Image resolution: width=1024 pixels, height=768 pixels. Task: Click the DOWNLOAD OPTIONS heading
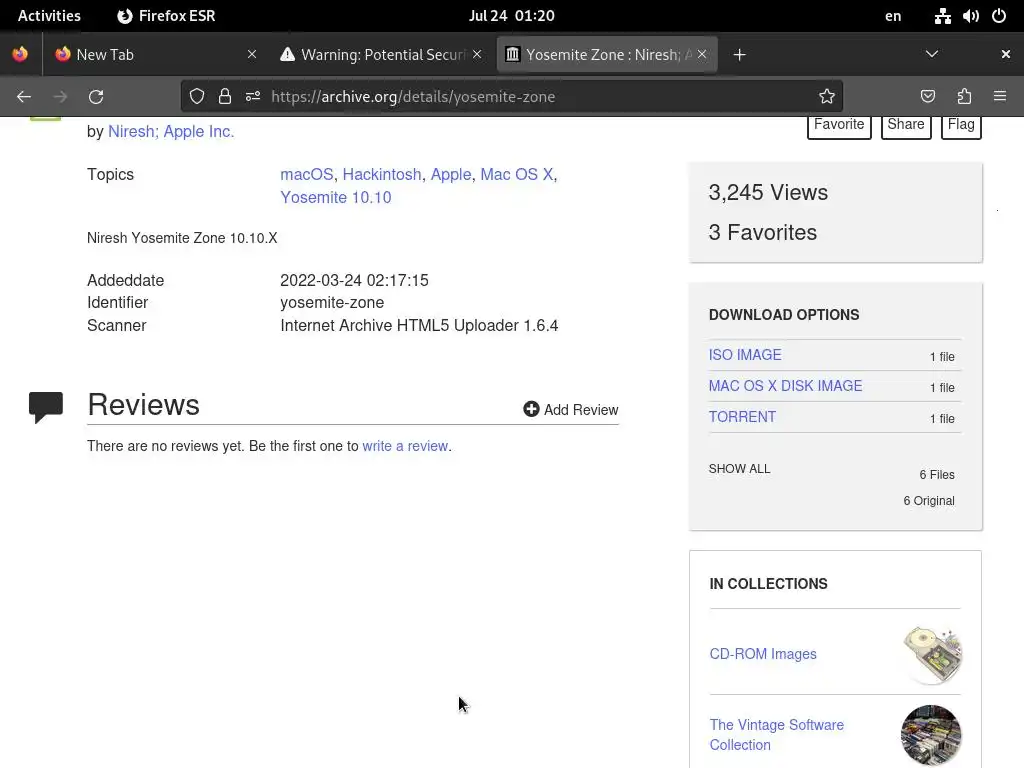[x=784, y=315]
